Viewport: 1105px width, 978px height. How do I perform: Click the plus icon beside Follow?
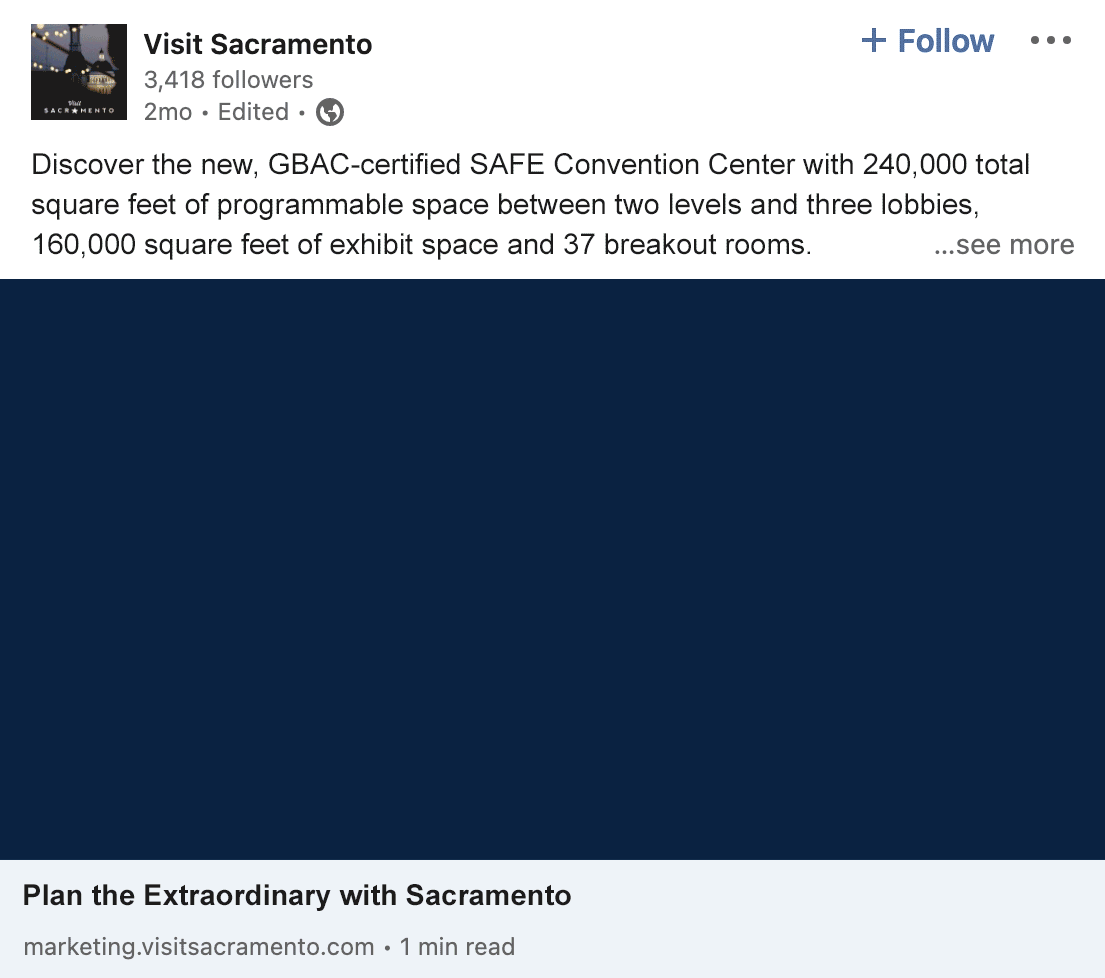coord(874,40)
